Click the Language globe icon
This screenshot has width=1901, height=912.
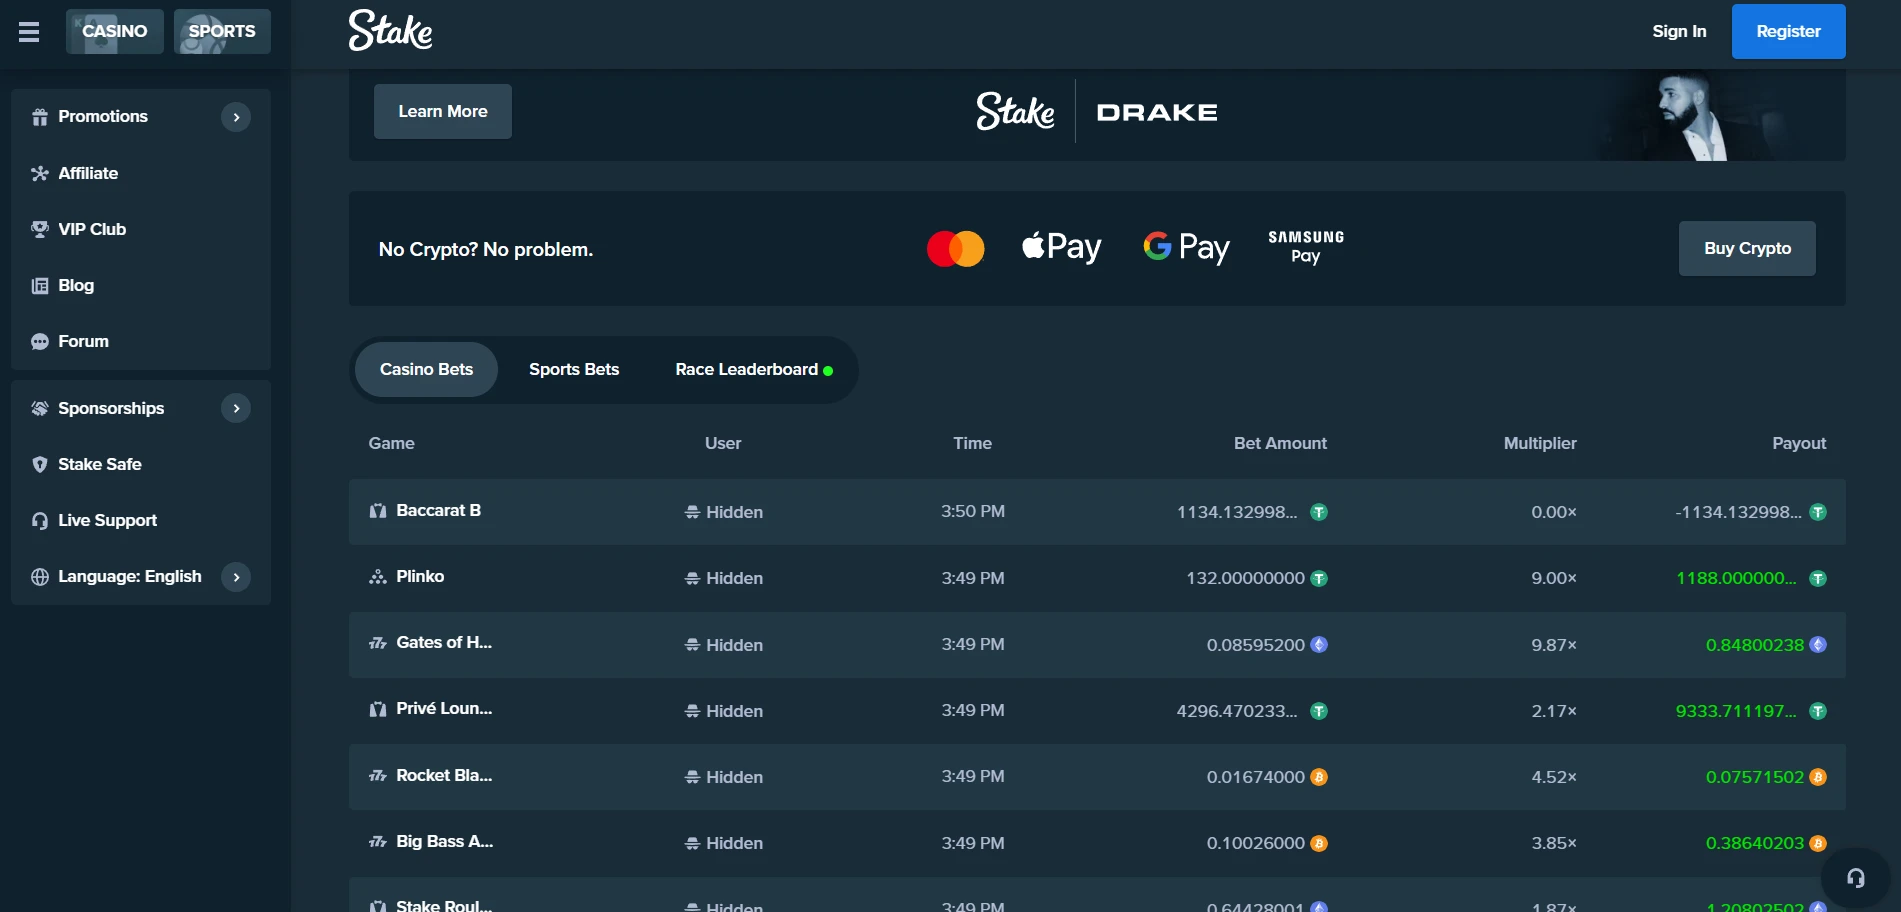coord(40,576)
